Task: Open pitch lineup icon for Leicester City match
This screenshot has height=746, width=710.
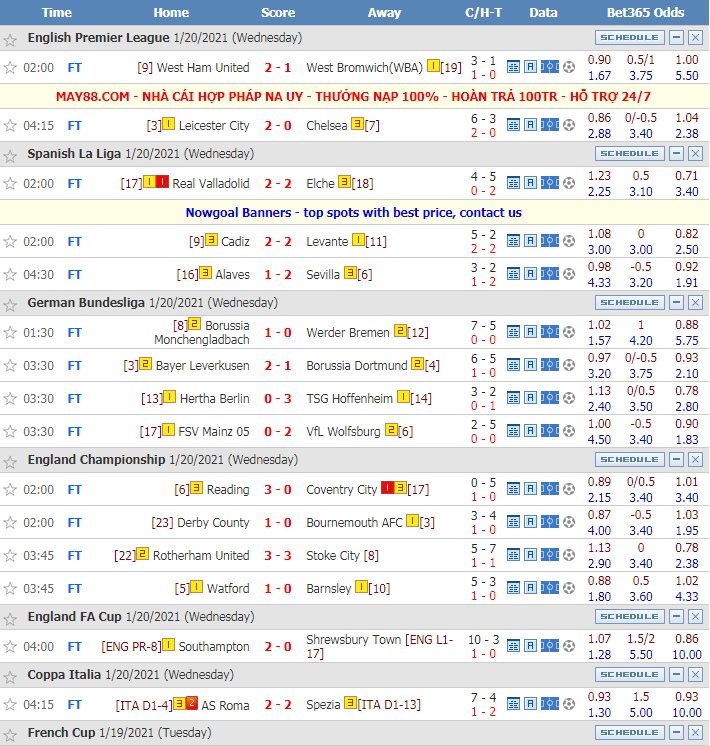Action: pos(550,125)
